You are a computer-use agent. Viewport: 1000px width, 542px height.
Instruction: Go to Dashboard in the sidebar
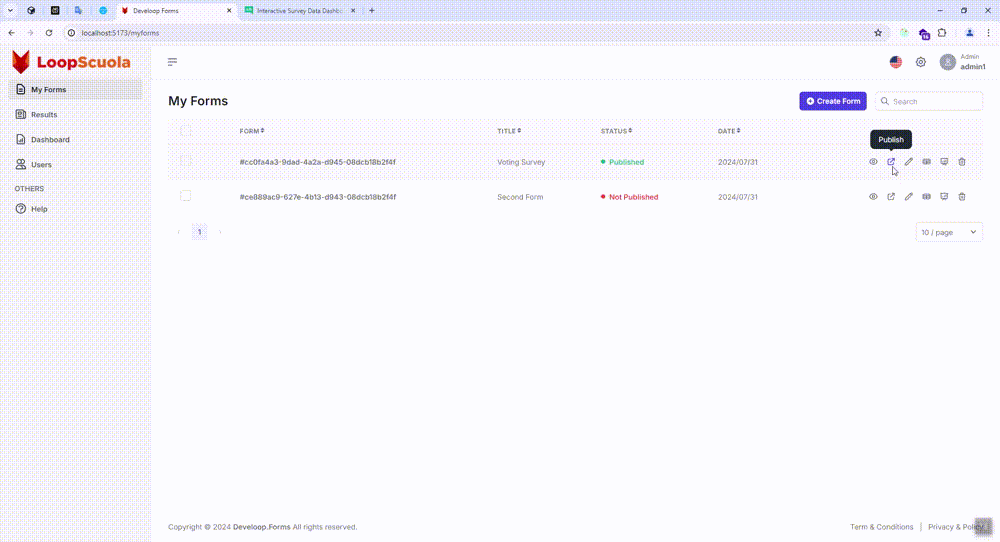(x=50, y=140)
